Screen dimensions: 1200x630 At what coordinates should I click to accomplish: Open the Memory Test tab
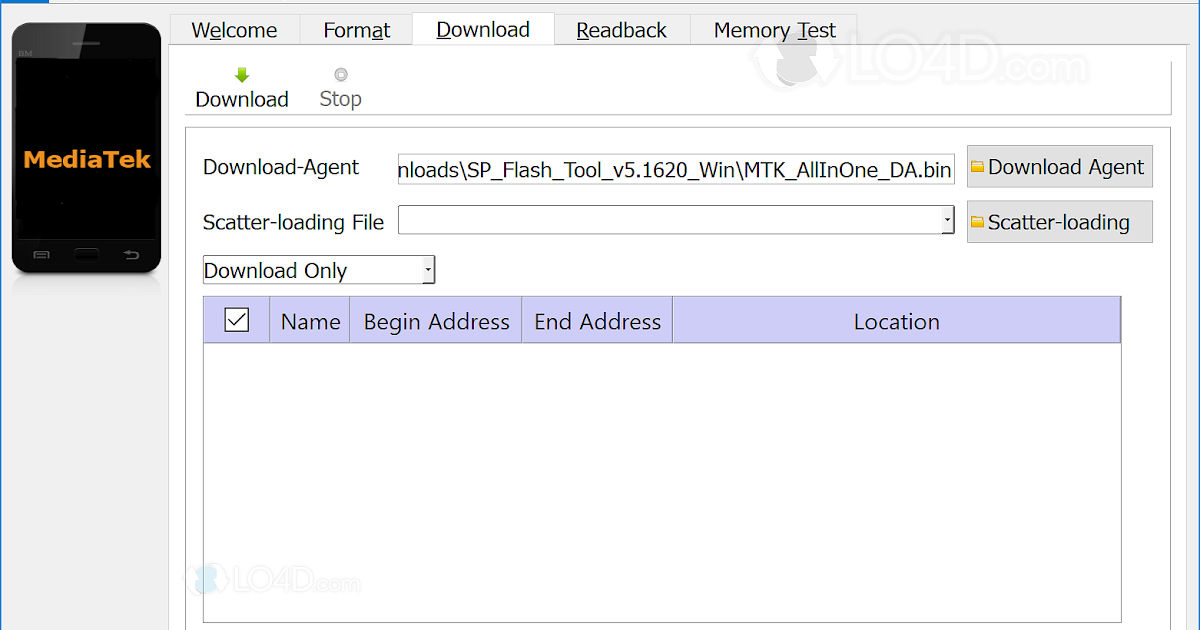774,30
